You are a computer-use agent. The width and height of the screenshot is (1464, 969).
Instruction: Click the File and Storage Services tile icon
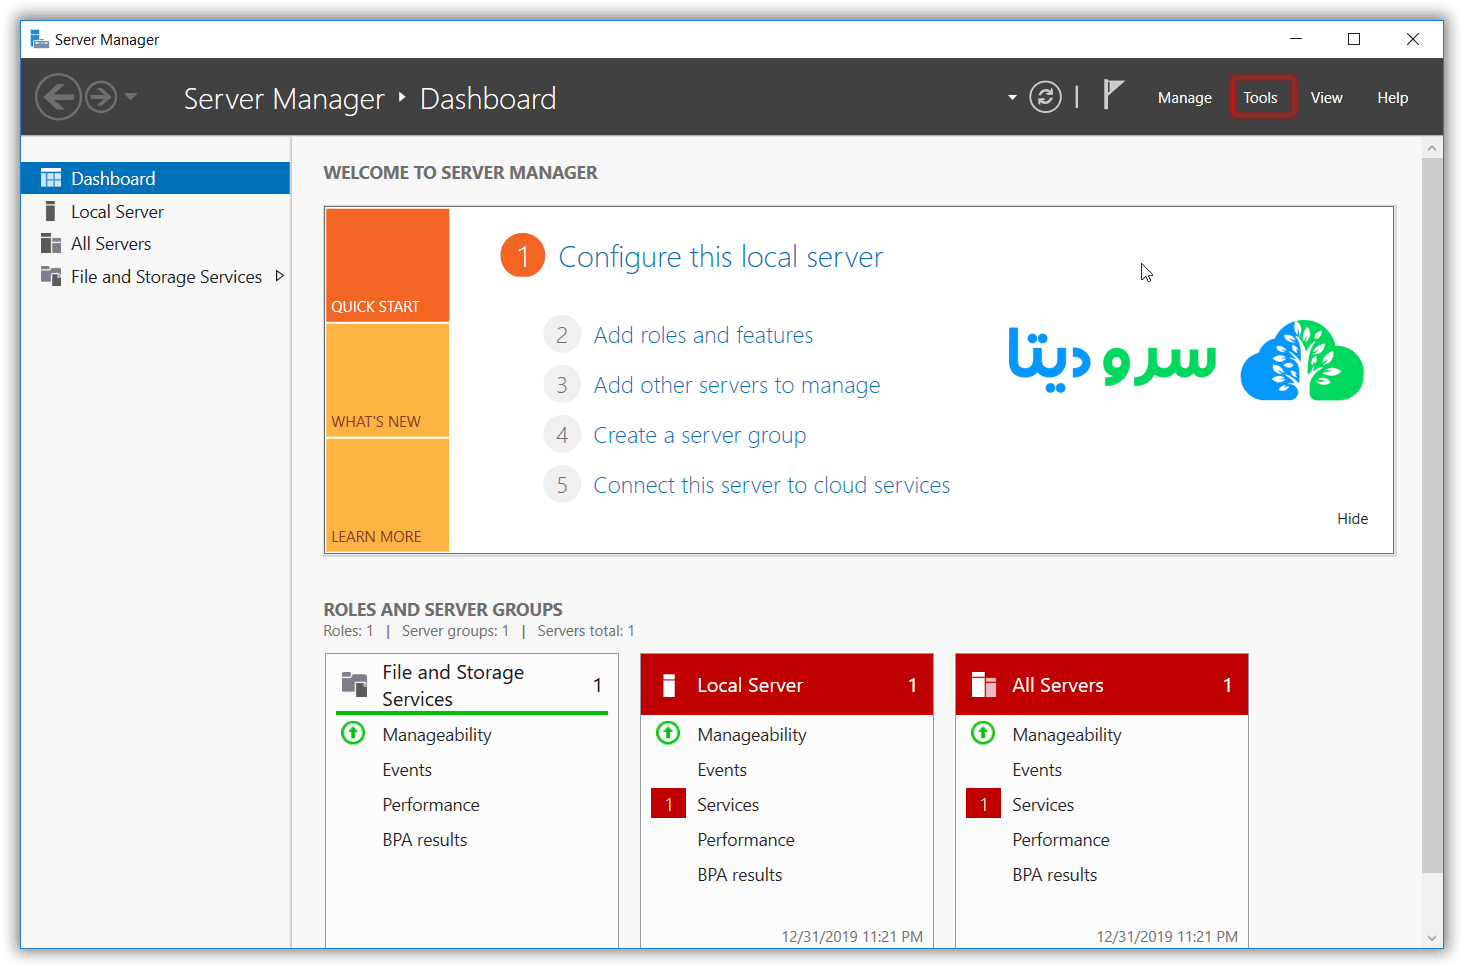coord(354,685)
